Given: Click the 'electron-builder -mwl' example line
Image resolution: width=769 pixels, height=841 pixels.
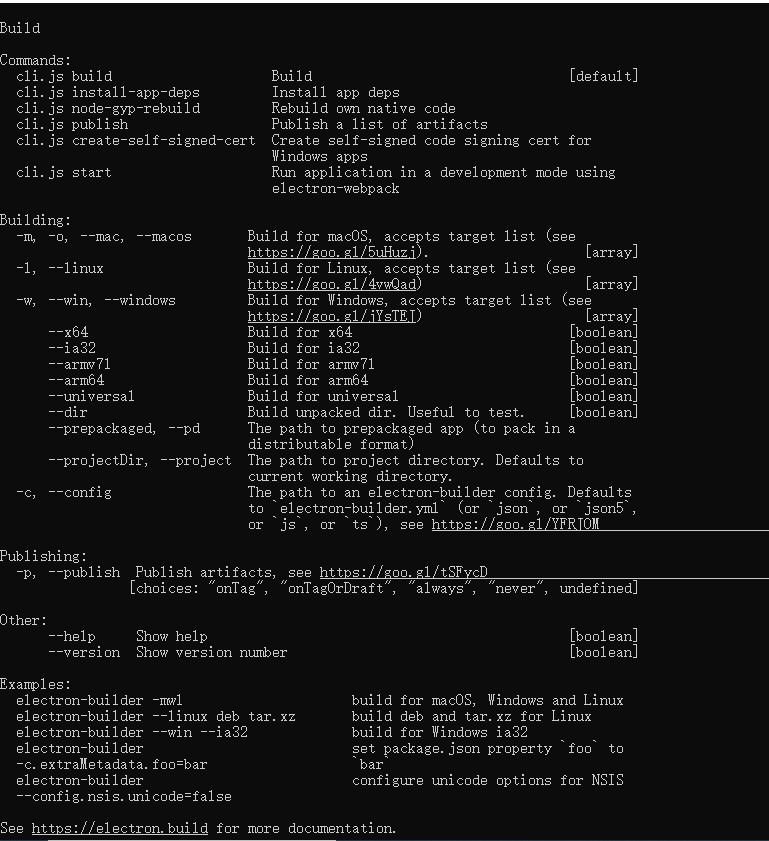Looking at the screenshot, I should point(99,700).
